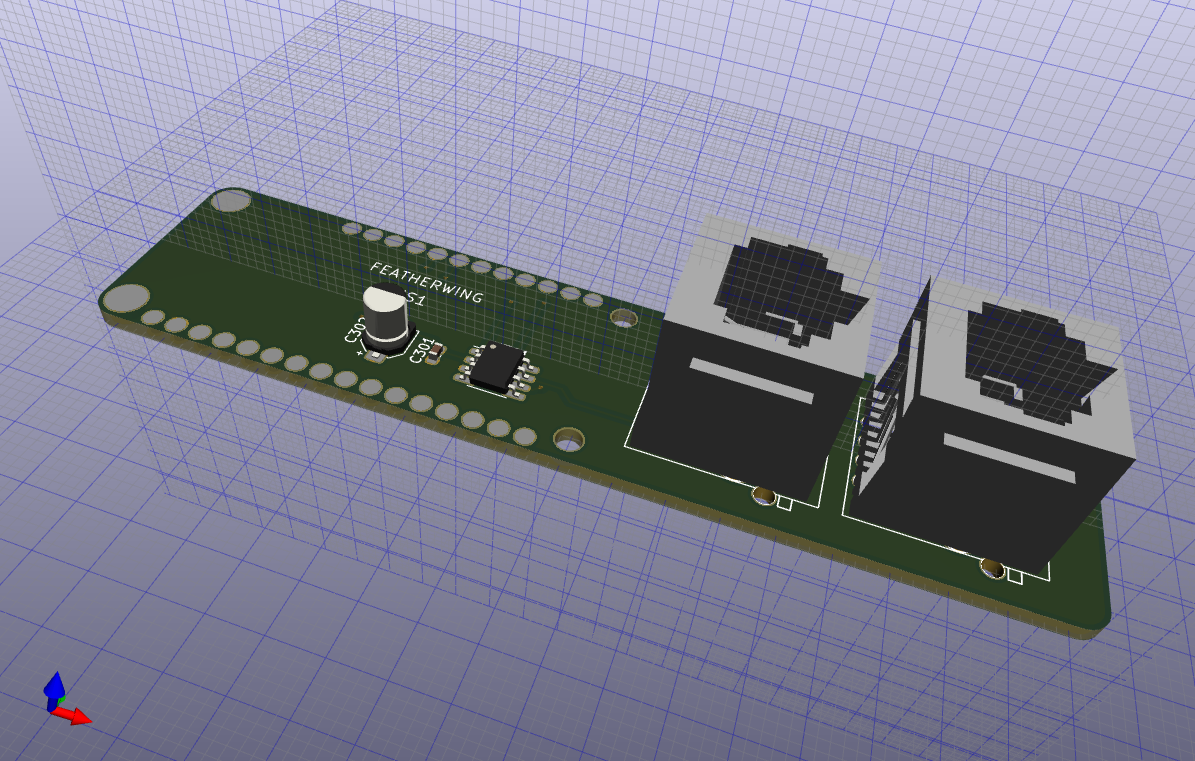This screenshot has height=761, width=1195.
Task: Select the small C301 capacitor component
Action: pyautogui.click(x=438, y=353)
